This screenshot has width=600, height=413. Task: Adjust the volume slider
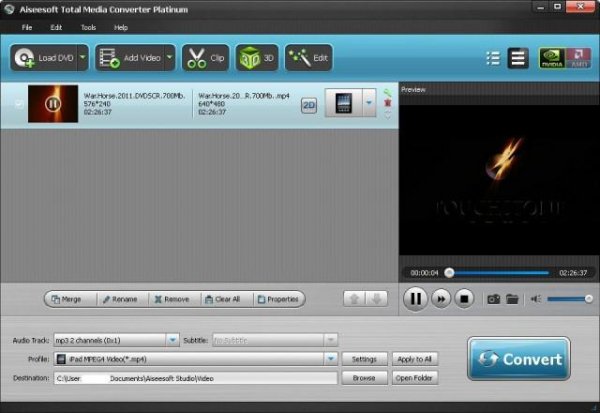(570, 299)
